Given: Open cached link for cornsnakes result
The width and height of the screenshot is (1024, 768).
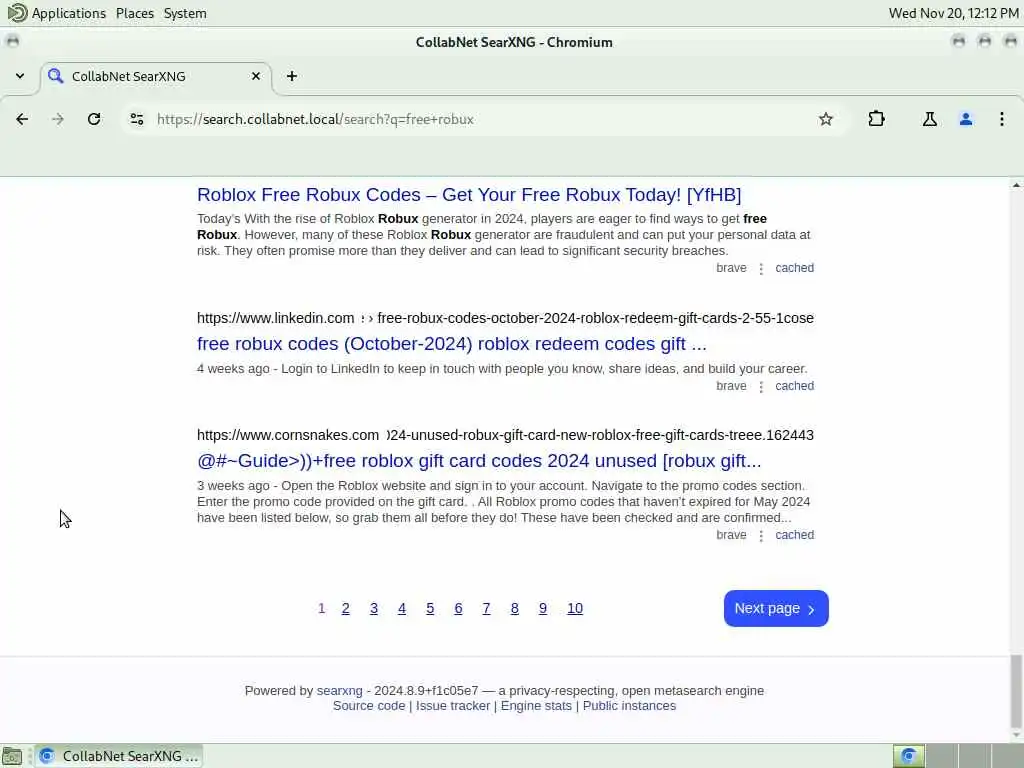Looking at the screenshot, I should pos(794,535).
